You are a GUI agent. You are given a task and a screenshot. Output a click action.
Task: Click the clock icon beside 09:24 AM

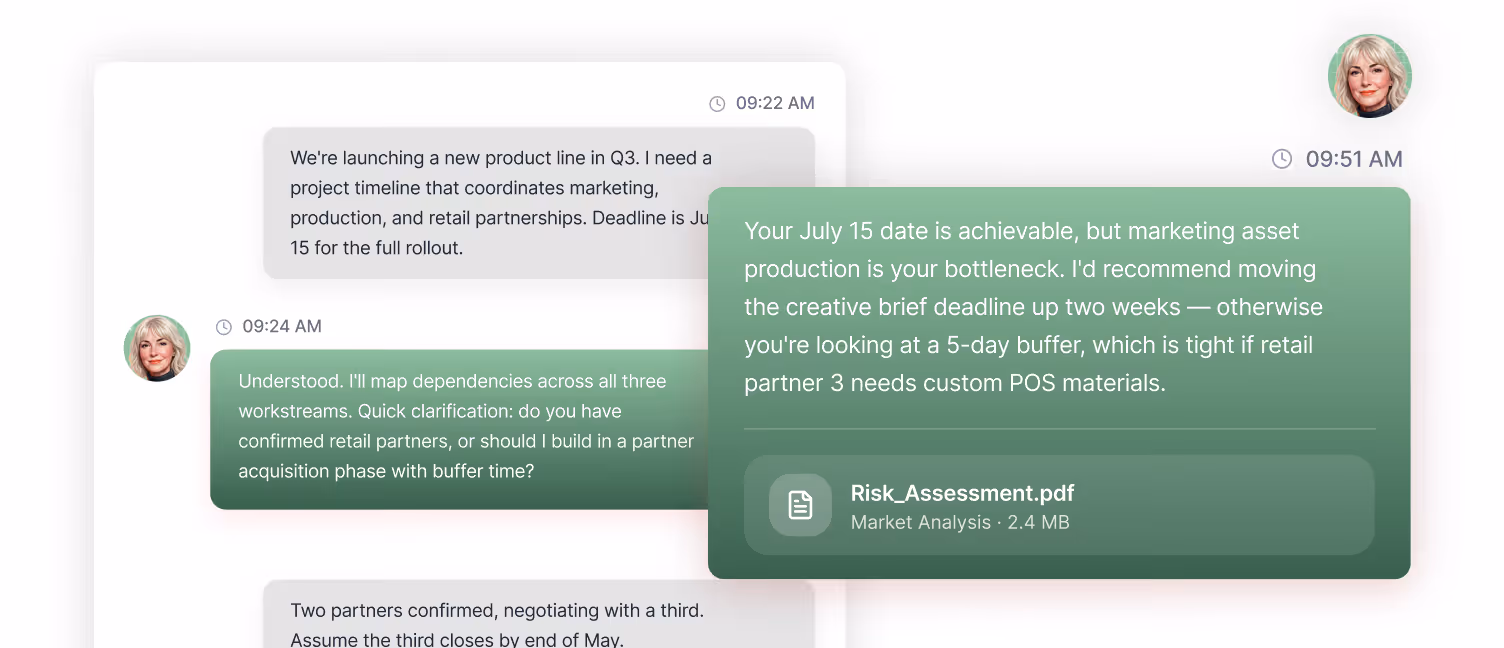coord(222,326)
